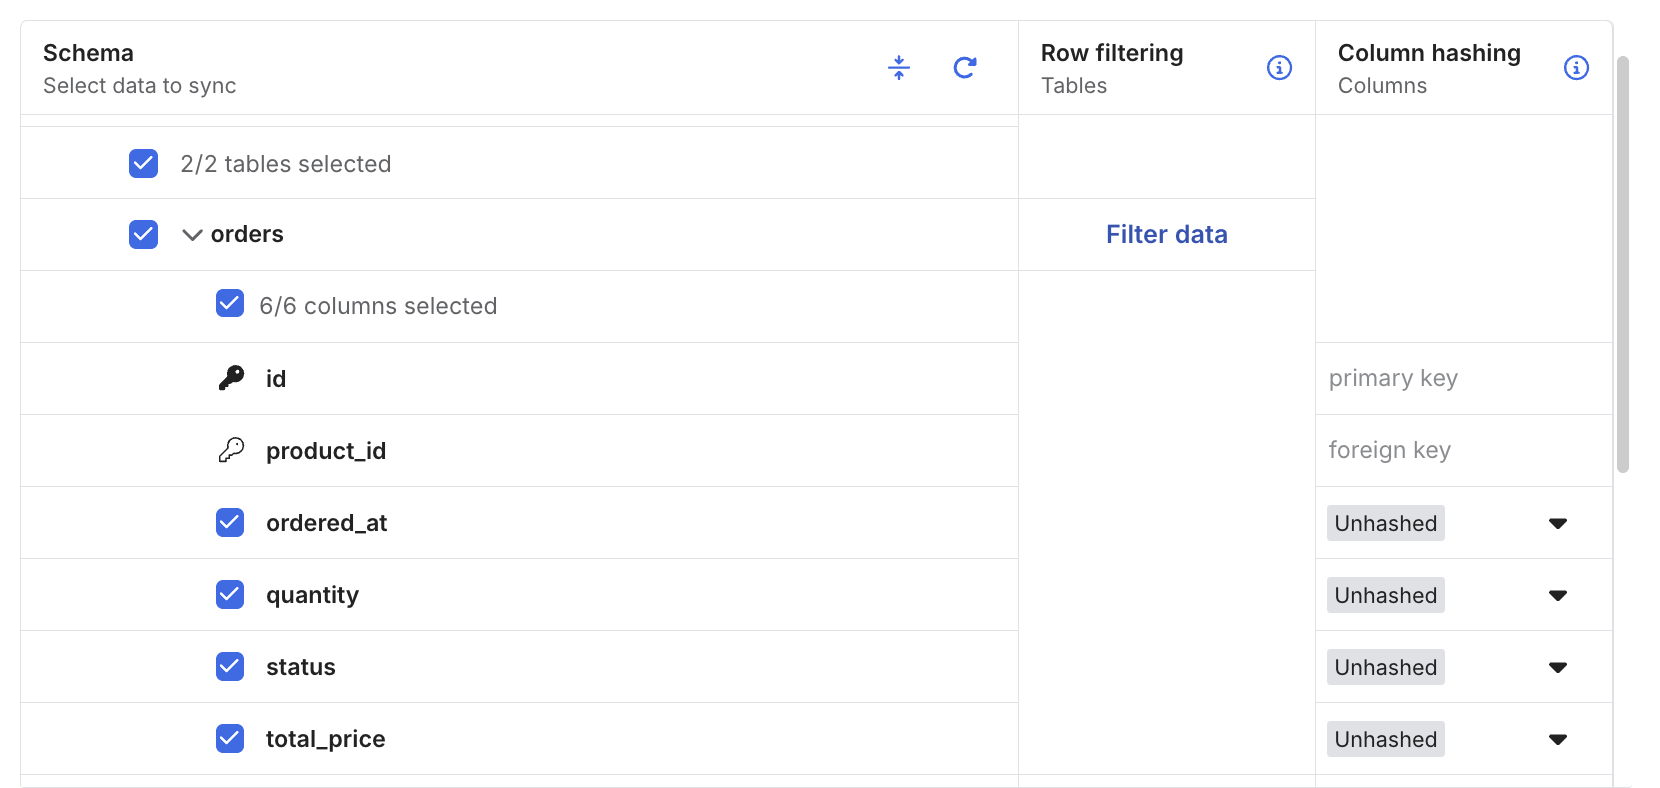The image size is (1660, 788).
Task: Deselect the ordered_at column checkbox
Action: tap(230, 522)
